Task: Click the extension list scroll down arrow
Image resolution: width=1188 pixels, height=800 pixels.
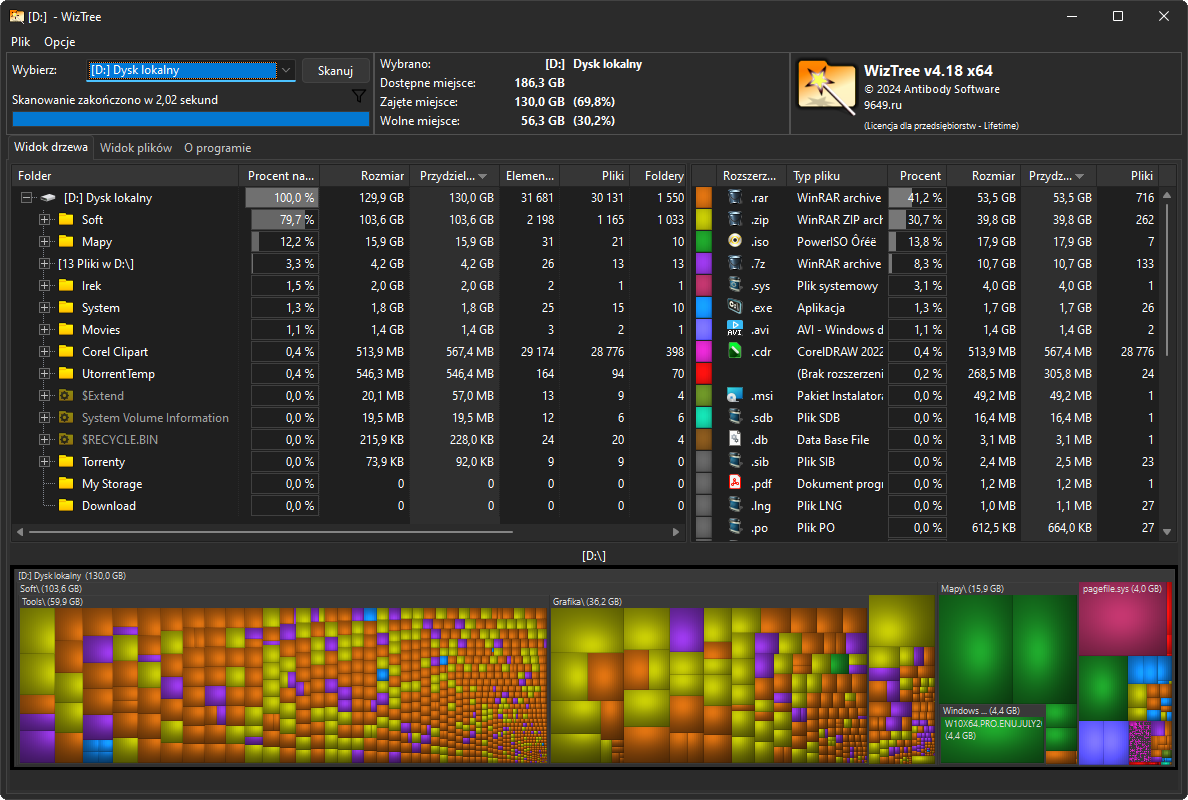Action: click(1167, 532)
